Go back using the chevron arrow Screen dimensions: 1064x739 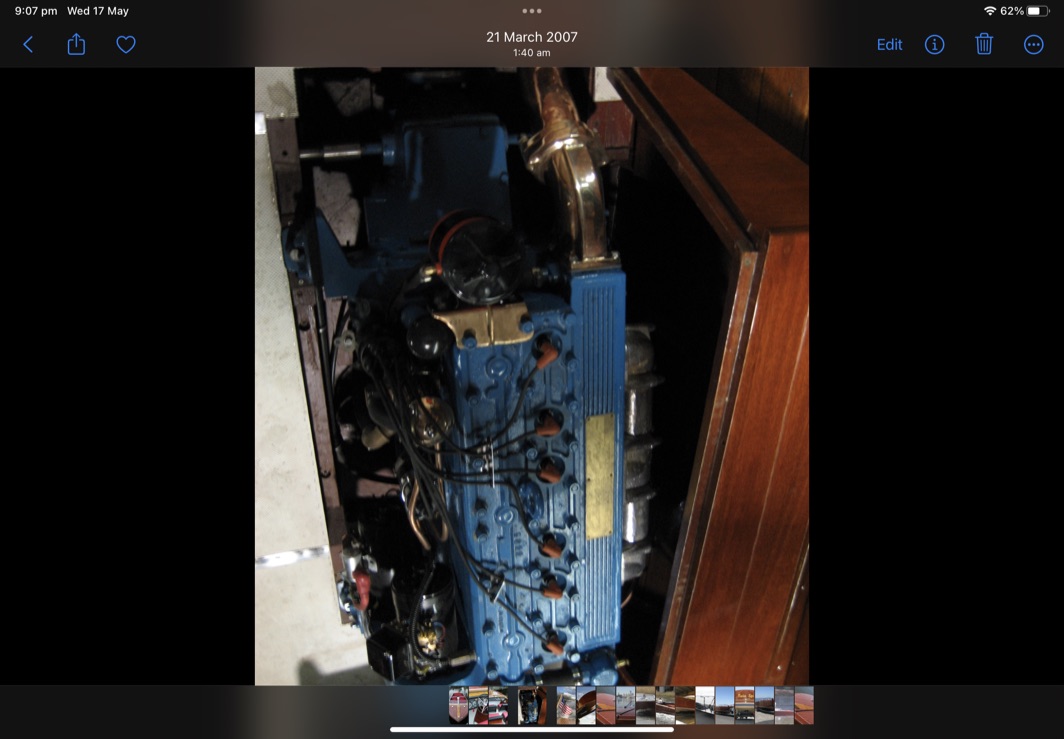tap(28, 45)
